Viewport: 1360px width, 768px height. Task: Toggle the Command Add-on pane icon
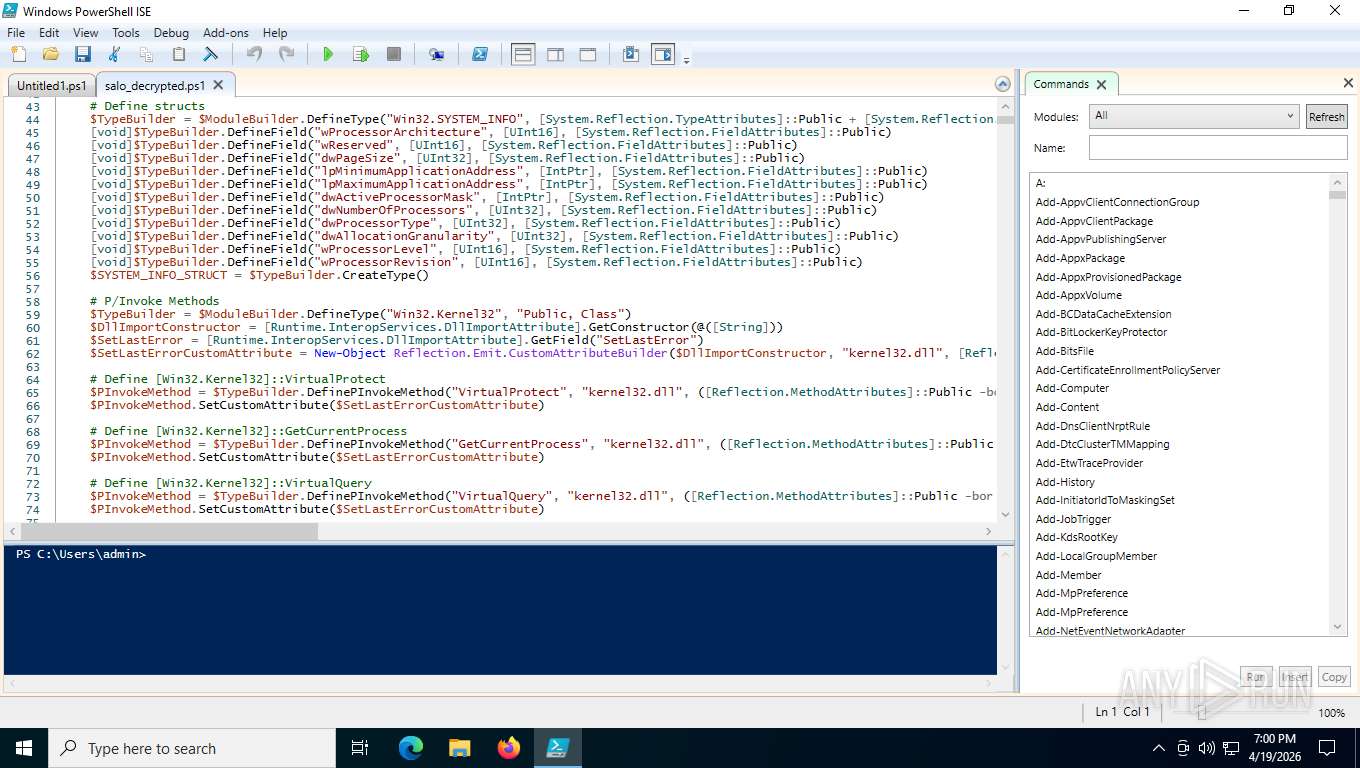pos(663,54)
